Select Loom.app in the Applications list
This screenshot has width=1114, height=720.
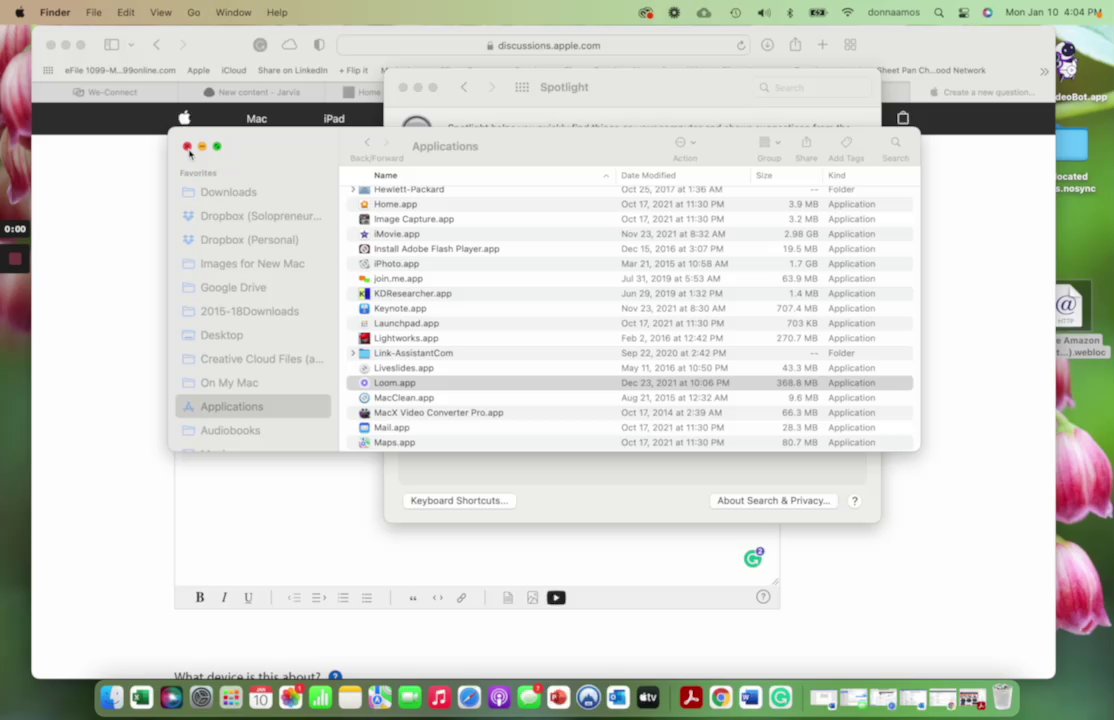[x=629, y=383]
